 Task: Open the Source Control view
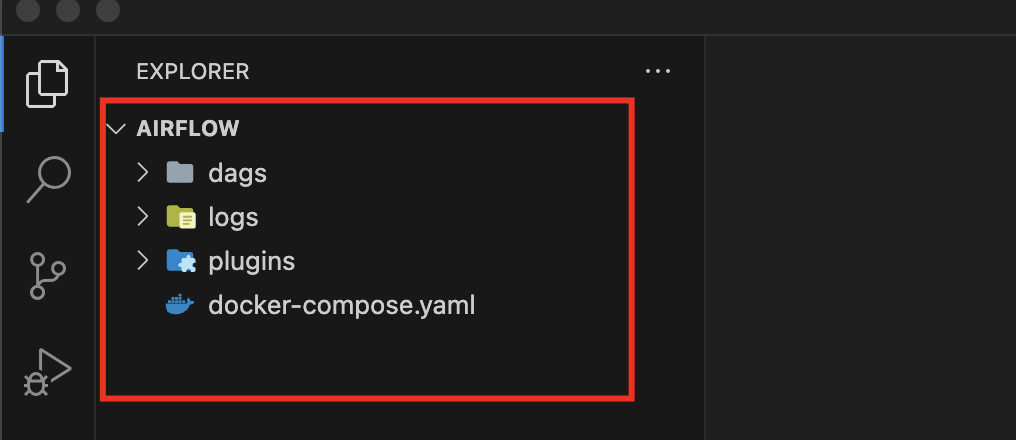click(47, 274)
